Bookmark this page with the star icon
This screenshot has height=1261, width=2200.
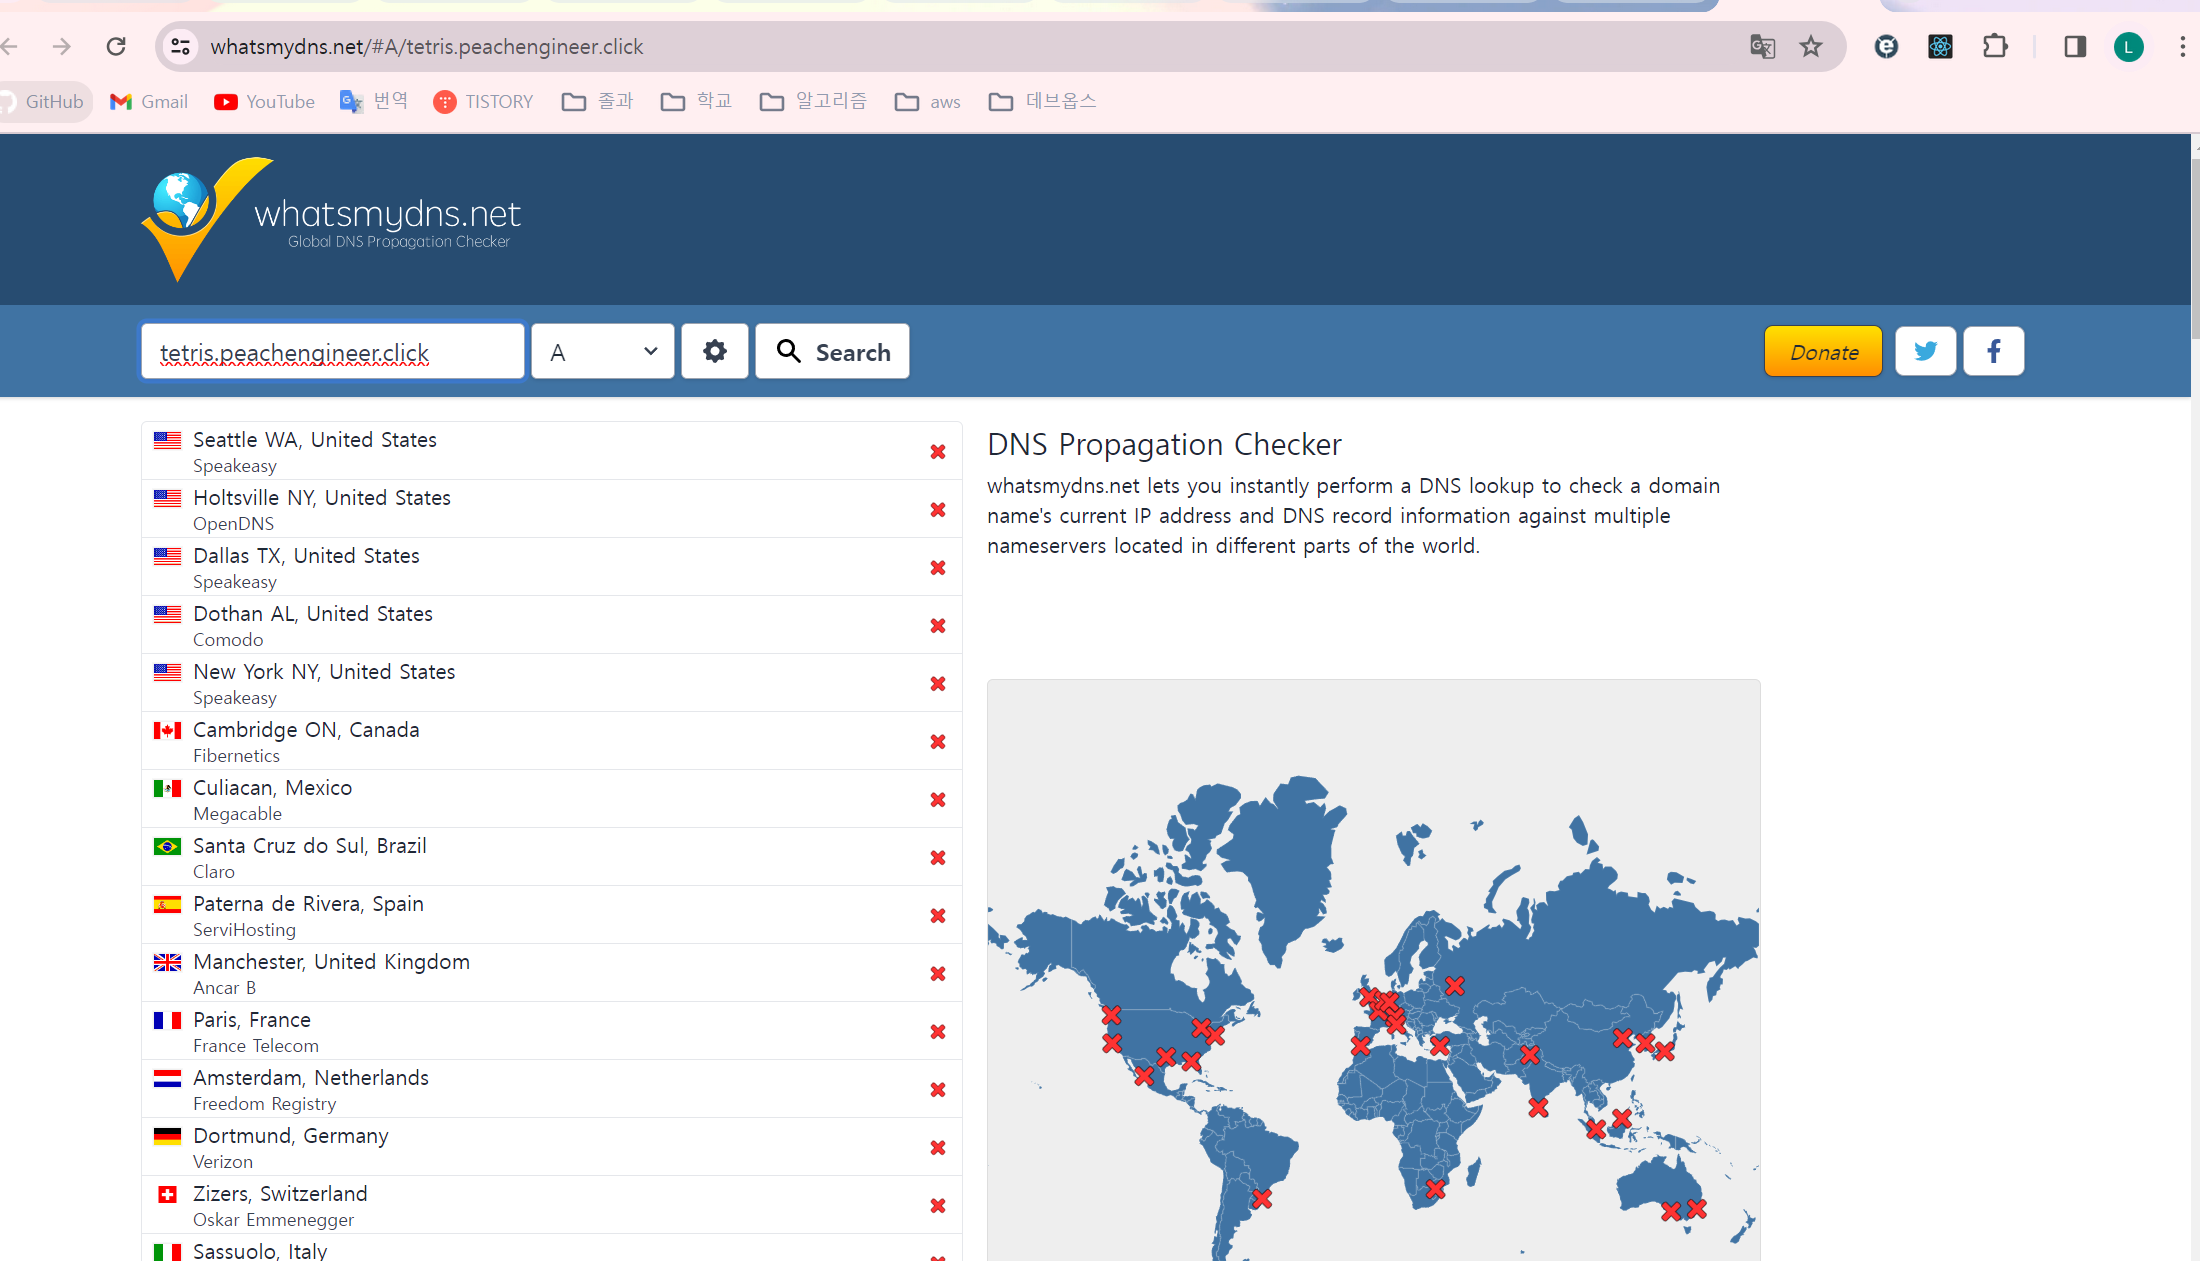[x=1811, y=47]
